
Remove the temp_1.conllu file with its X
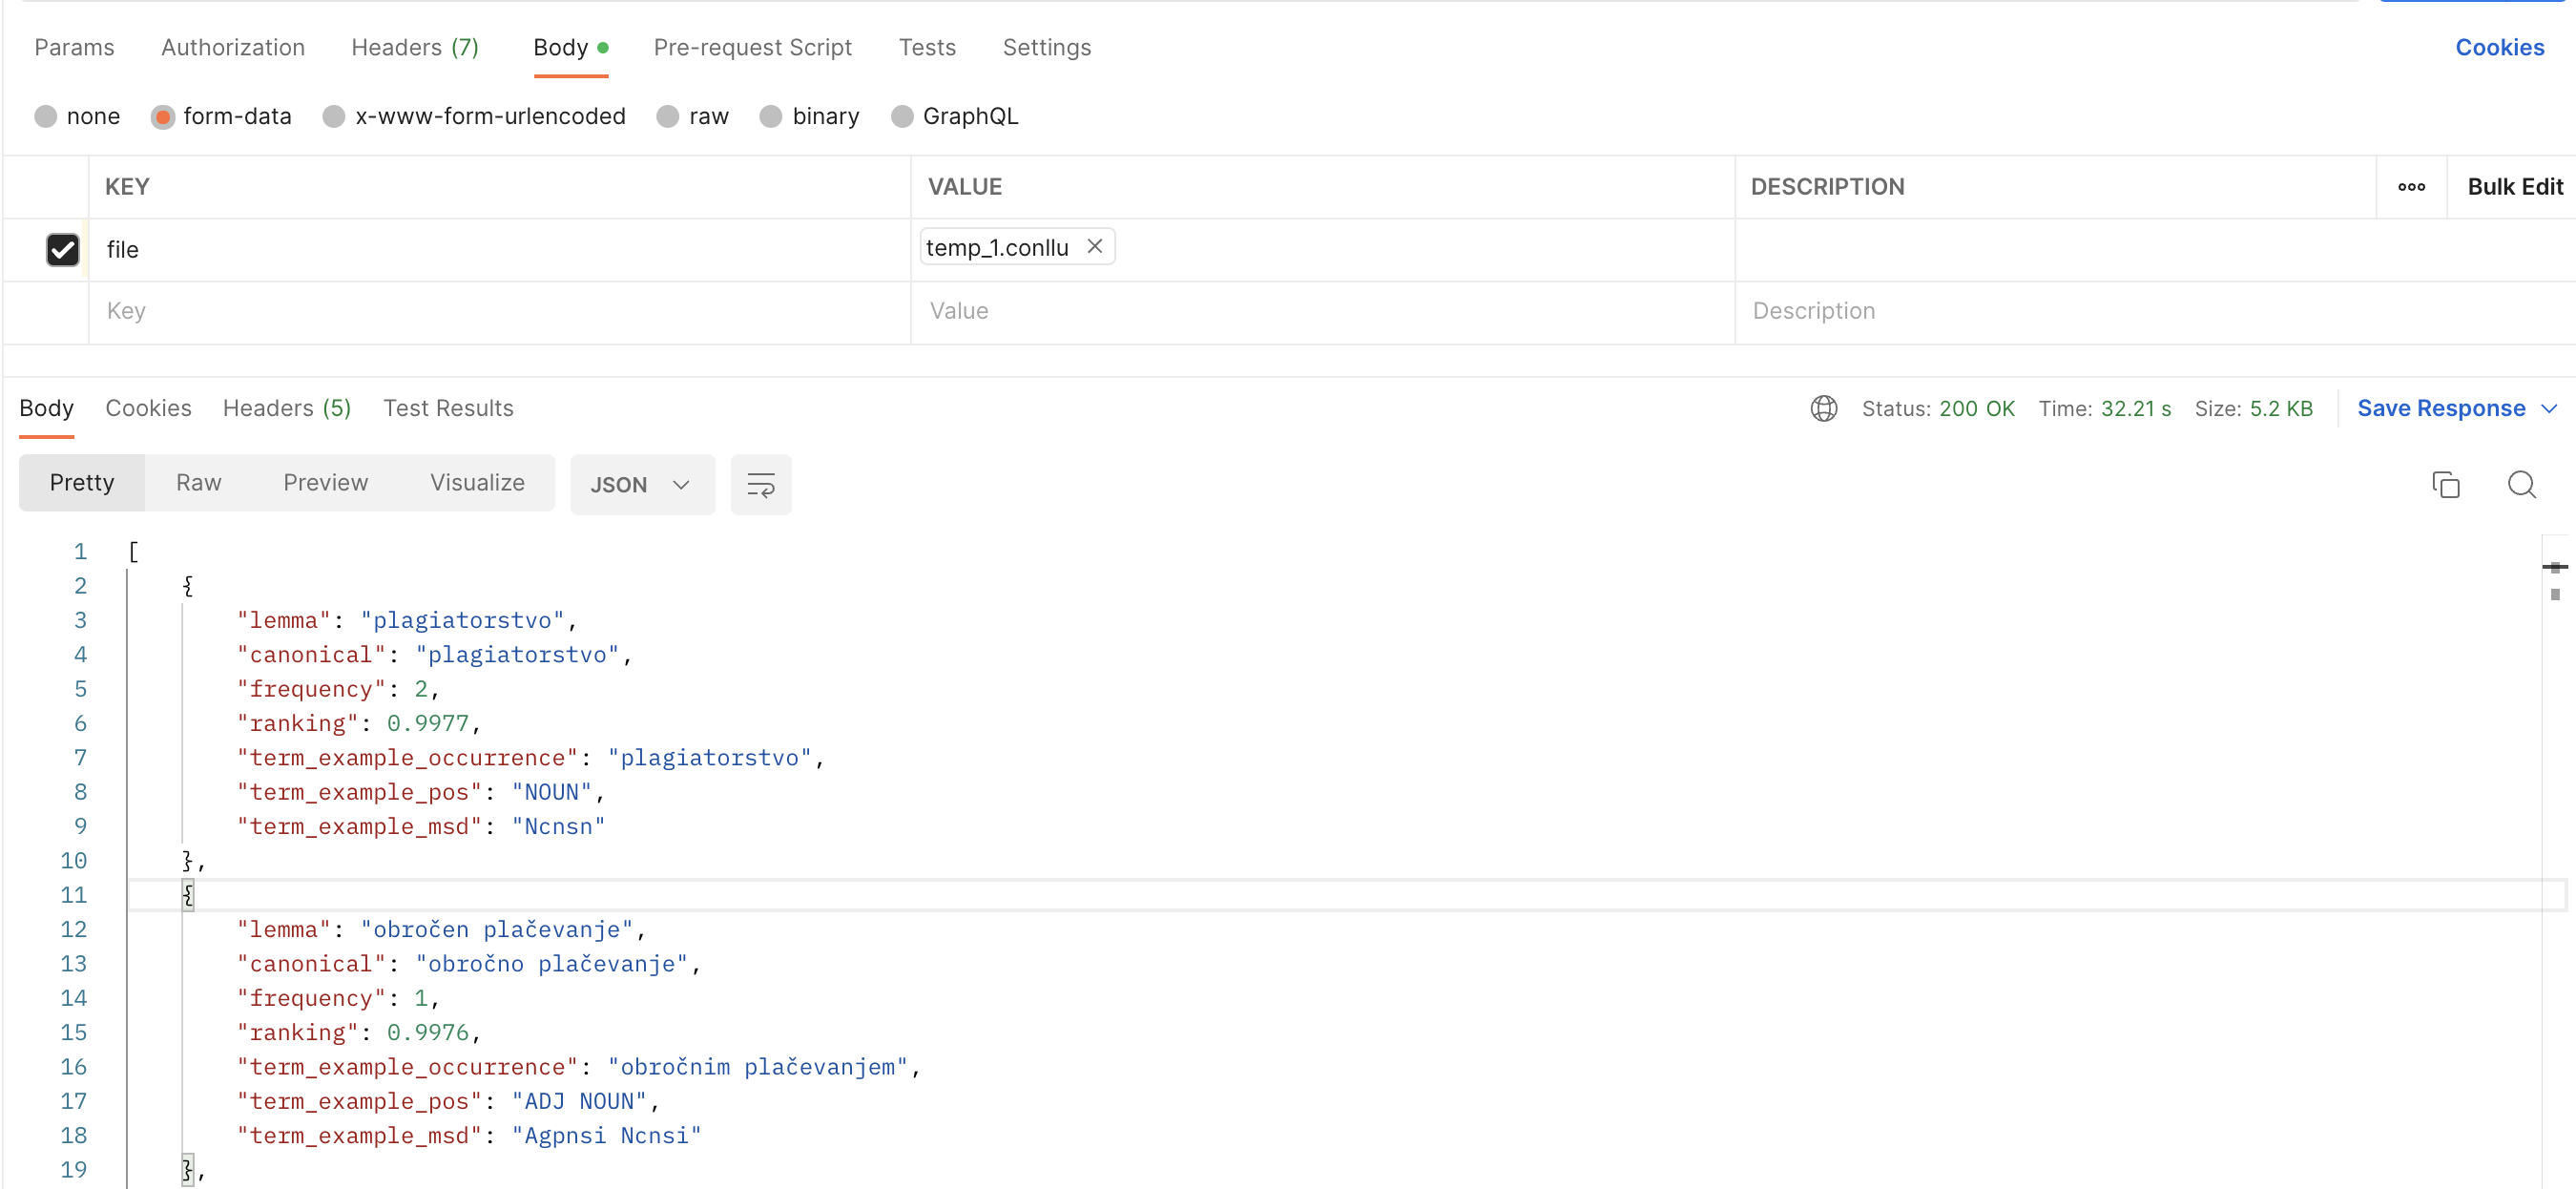[1095, 246]
